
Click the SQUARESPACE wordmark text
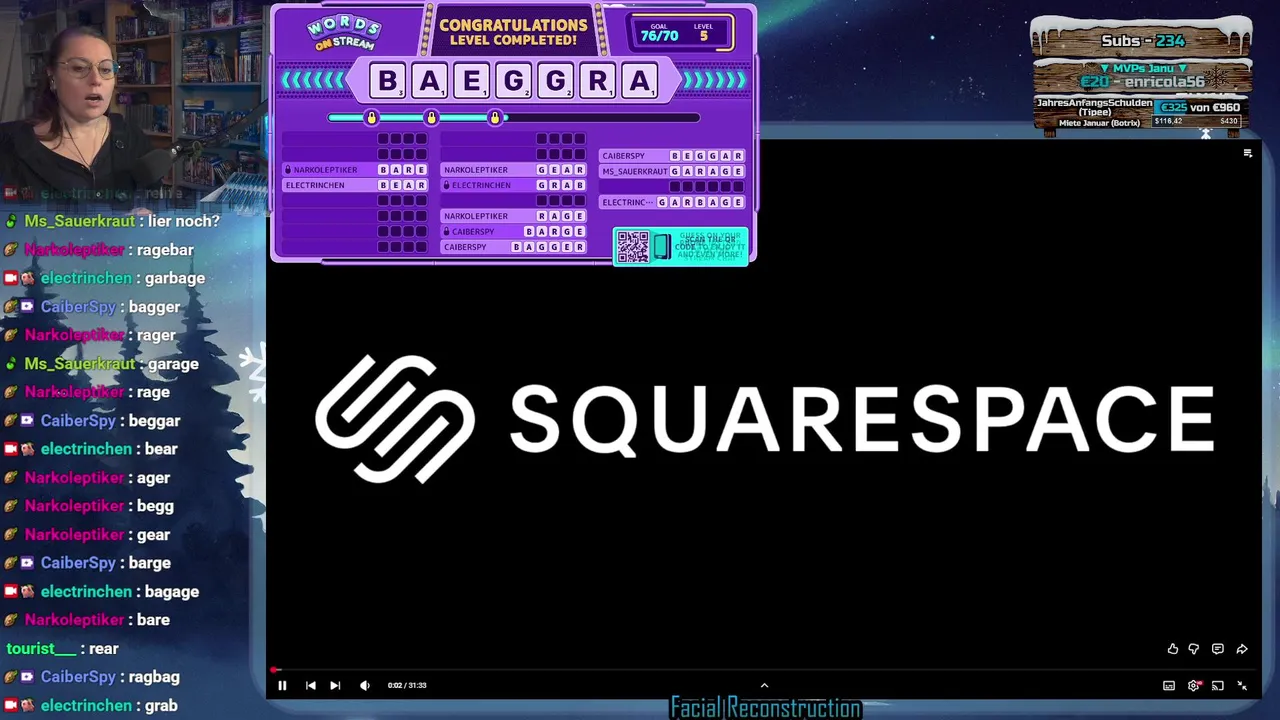[x=862, y=419]
